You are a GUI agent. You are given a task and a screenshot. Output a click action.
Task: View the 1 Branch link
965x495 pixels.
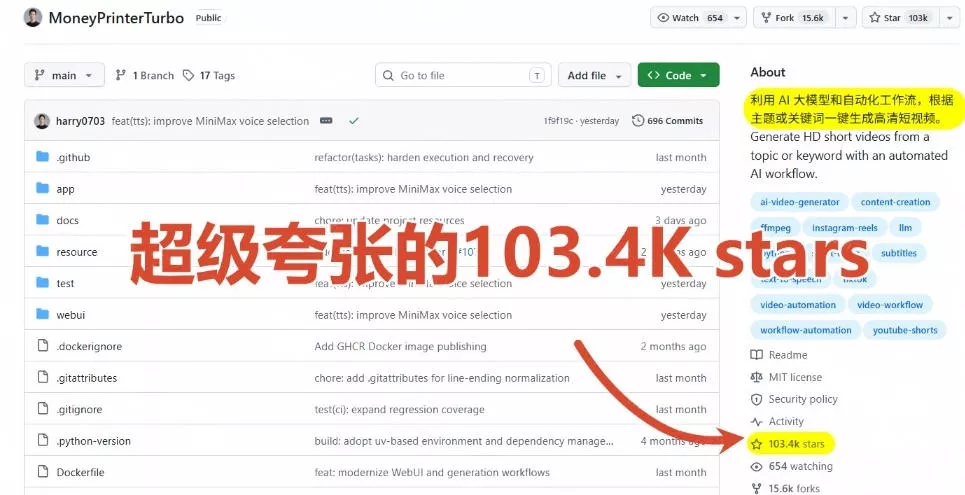tap(145, 75)
